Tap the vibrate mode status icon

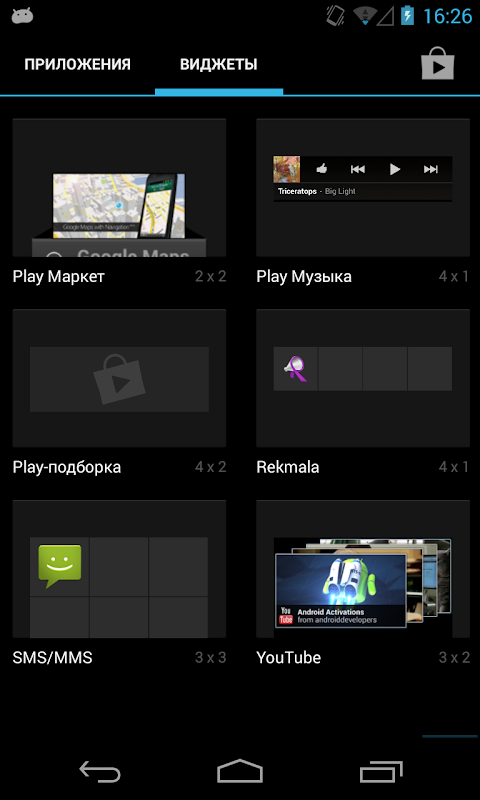coord(336,15)
